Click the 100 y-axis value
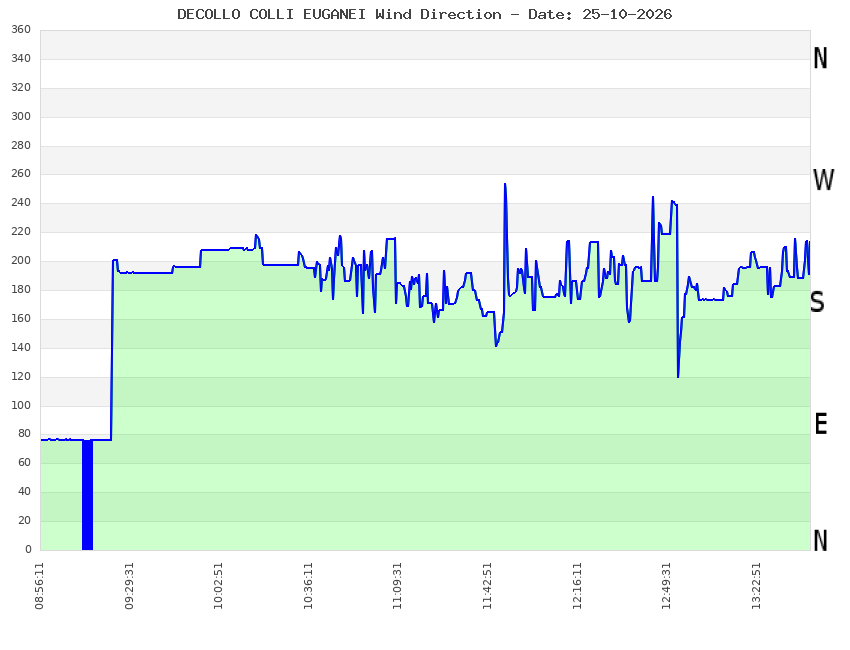This screenshot has width=850, height=650. 21,405
